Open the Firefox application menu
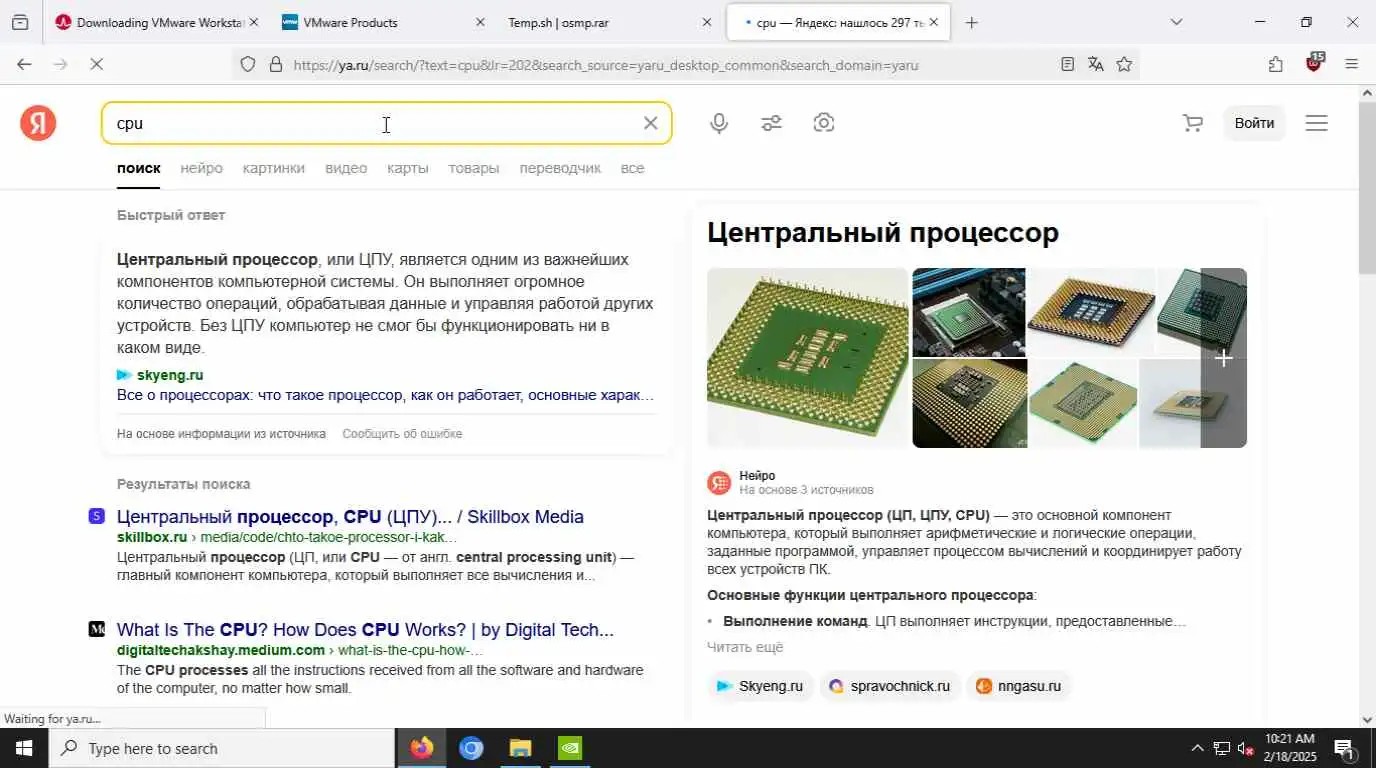1376x768 pixels. click(1351, 64)
